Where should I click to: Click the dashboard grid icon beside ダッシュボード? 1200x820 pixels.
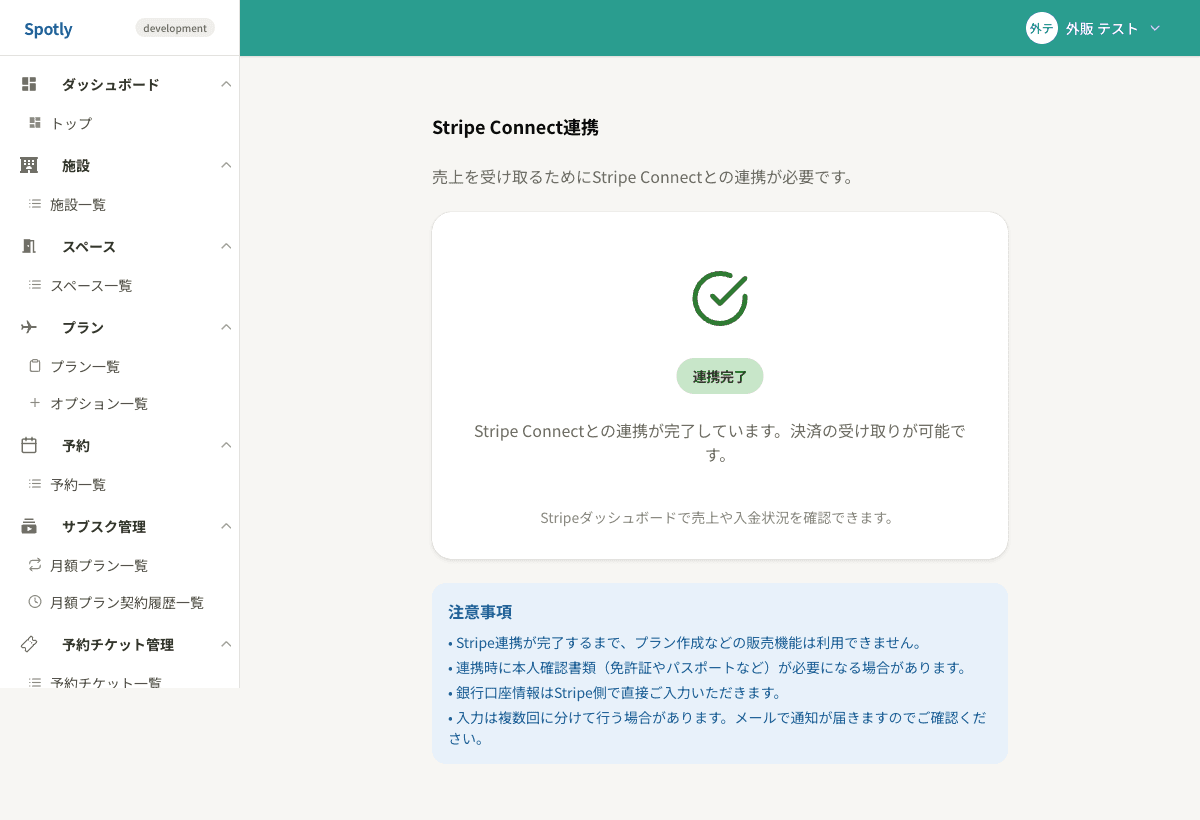coord(29,84)
